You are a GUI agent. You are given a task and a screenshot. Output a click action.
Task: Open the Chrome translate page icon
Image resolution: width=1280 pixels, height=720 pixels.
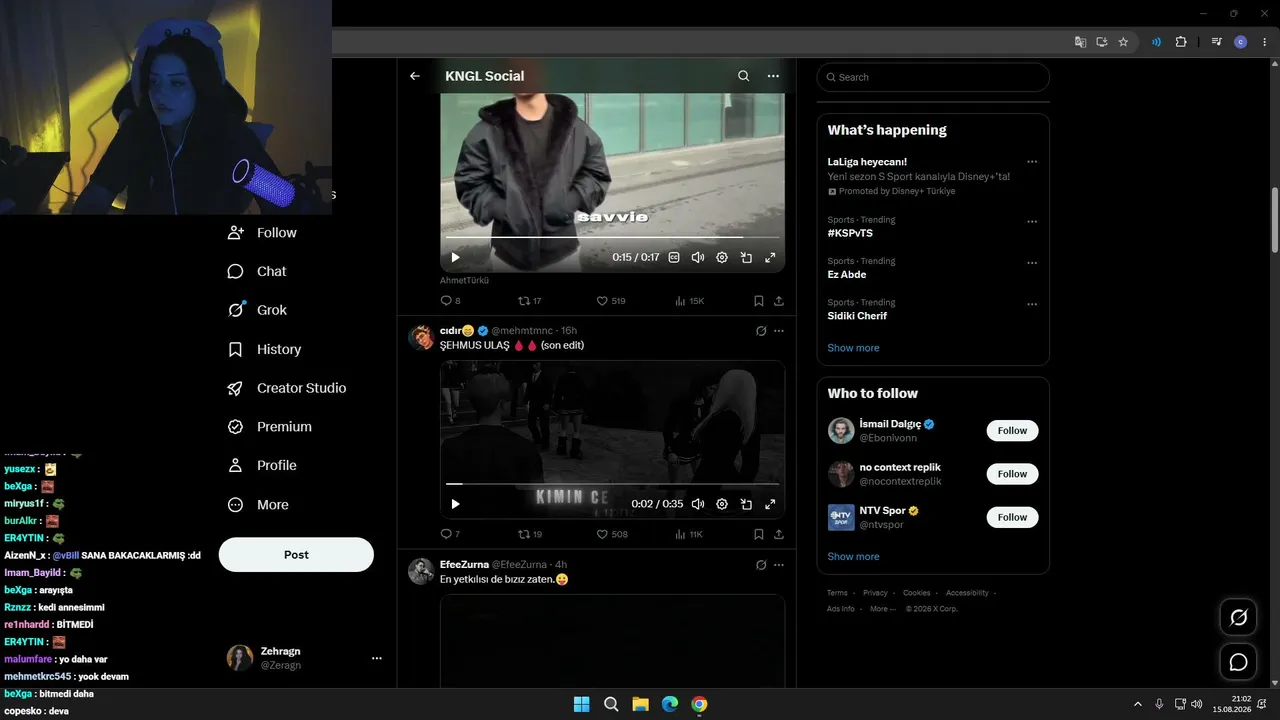click(x=1080, y=42)
